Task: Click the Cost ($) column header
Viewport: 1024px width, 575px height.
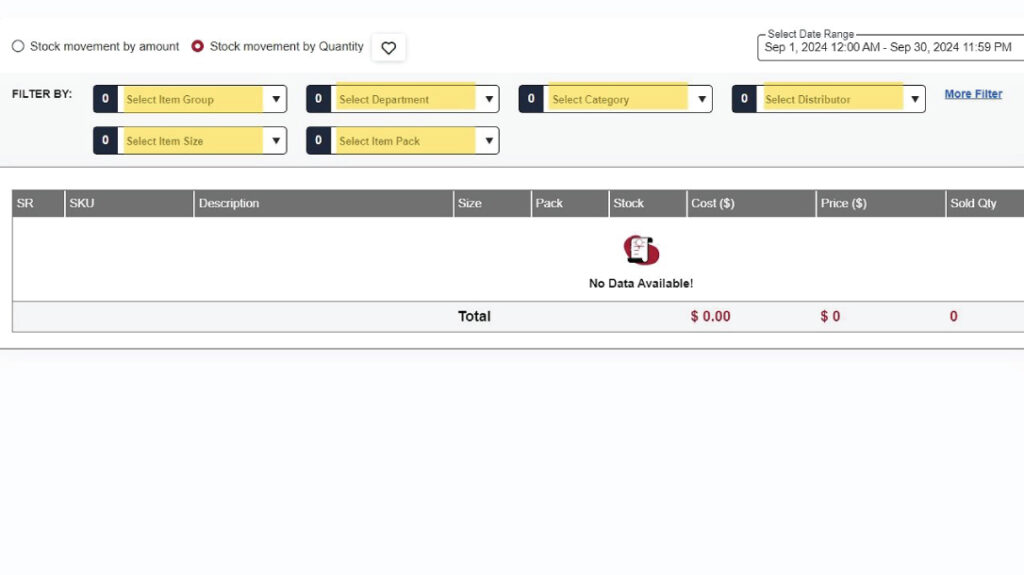Action: tap(713, 203)
